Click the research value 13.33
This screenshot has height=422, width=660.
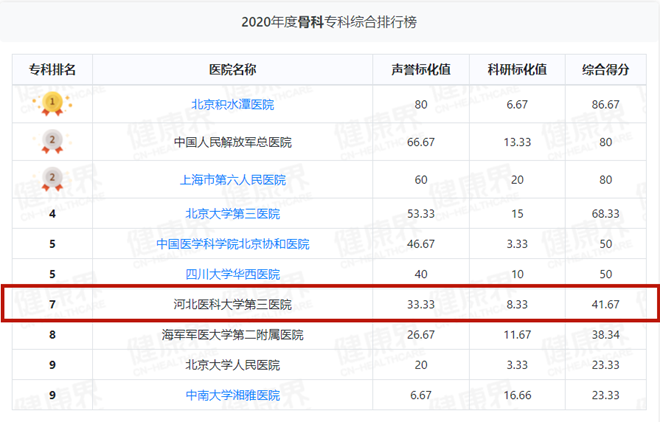517,142
